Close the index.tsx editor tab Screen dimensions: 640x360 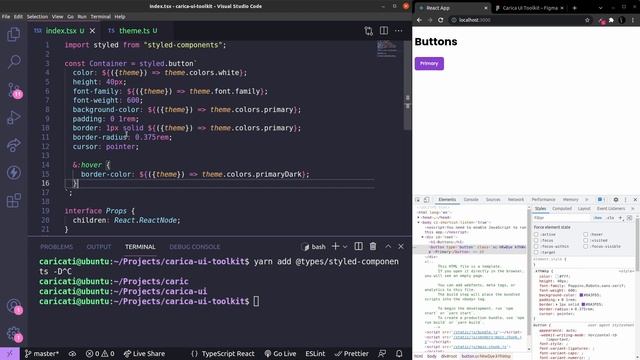(93, 31)
